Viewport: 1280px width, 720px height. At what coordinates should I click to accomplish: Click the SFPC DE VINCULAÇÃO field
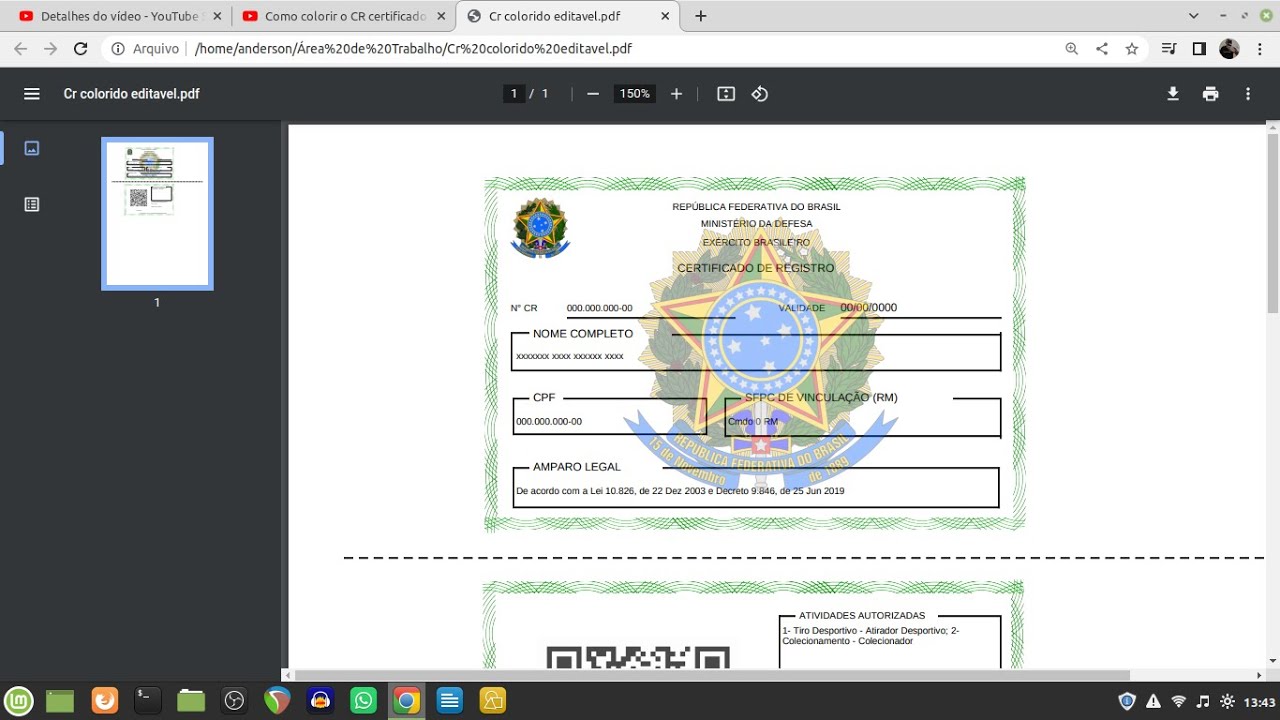click(x=862, y=418)
